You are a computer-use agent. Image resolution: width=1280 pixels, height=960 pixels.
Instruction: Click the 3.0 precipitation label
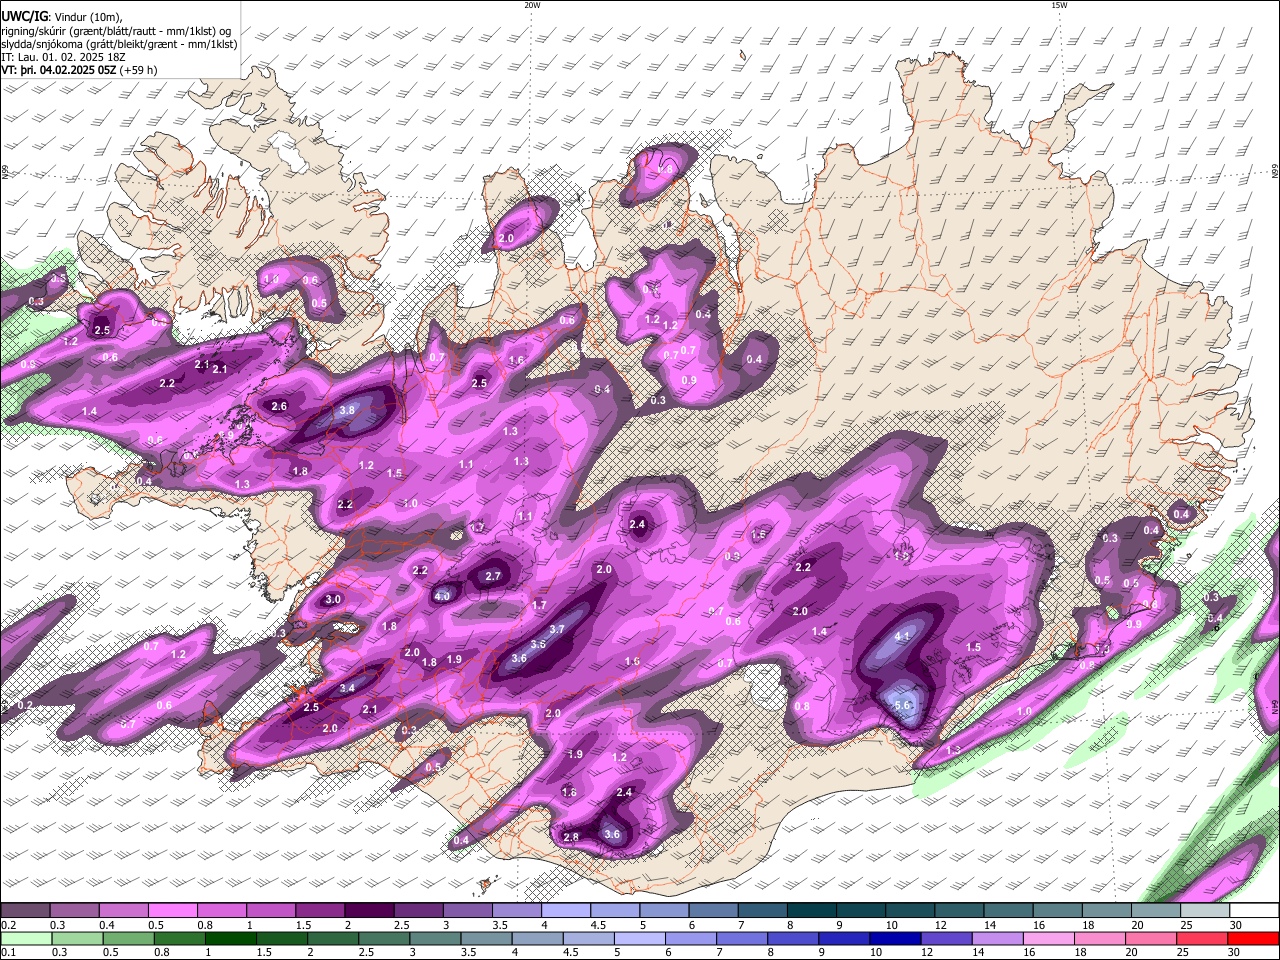pos(333,599)
